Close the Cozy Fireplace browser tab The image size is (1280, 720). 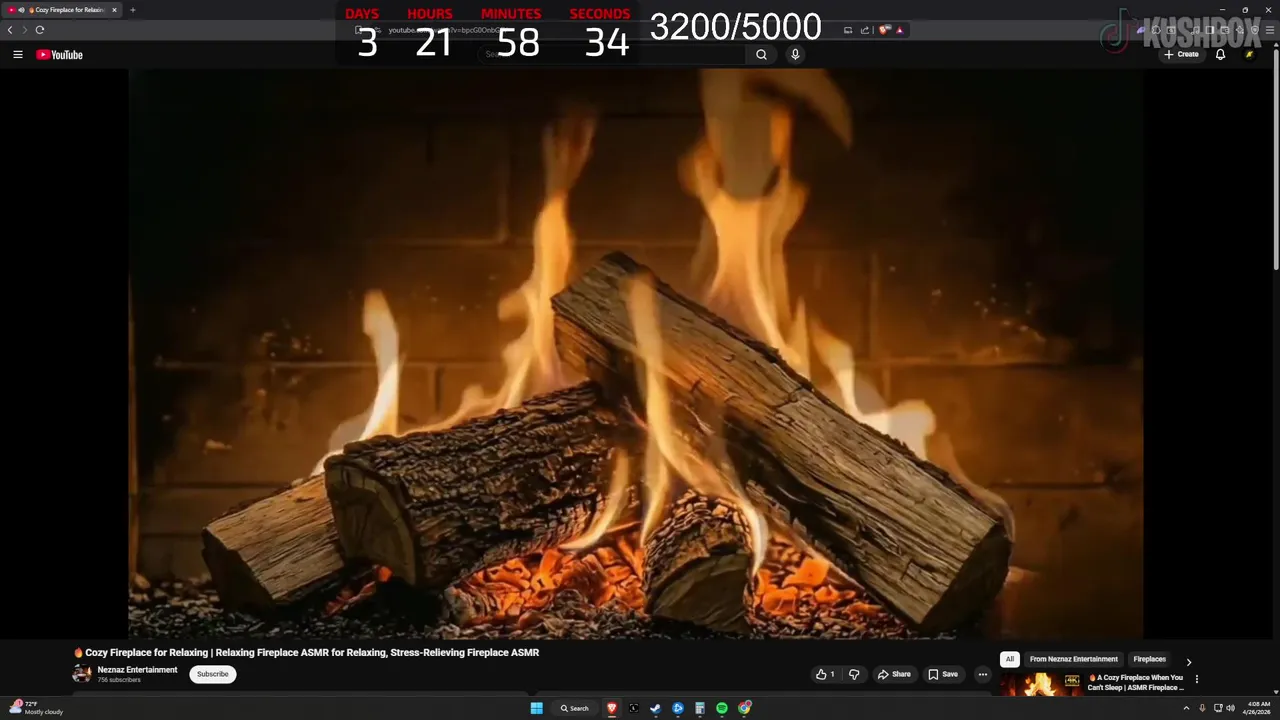tap(114, 10)
